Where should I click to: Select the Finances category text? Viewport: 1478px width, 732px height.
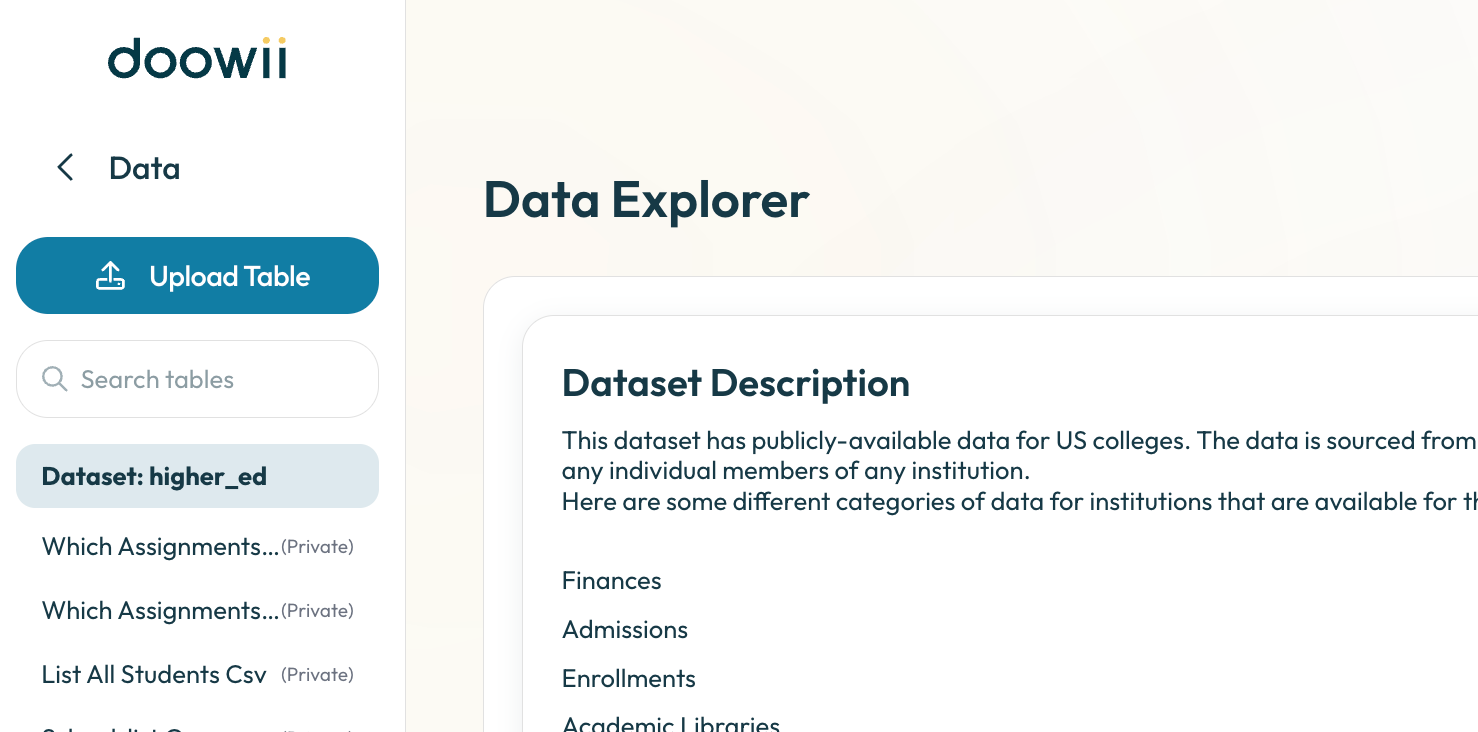[611, 581]
